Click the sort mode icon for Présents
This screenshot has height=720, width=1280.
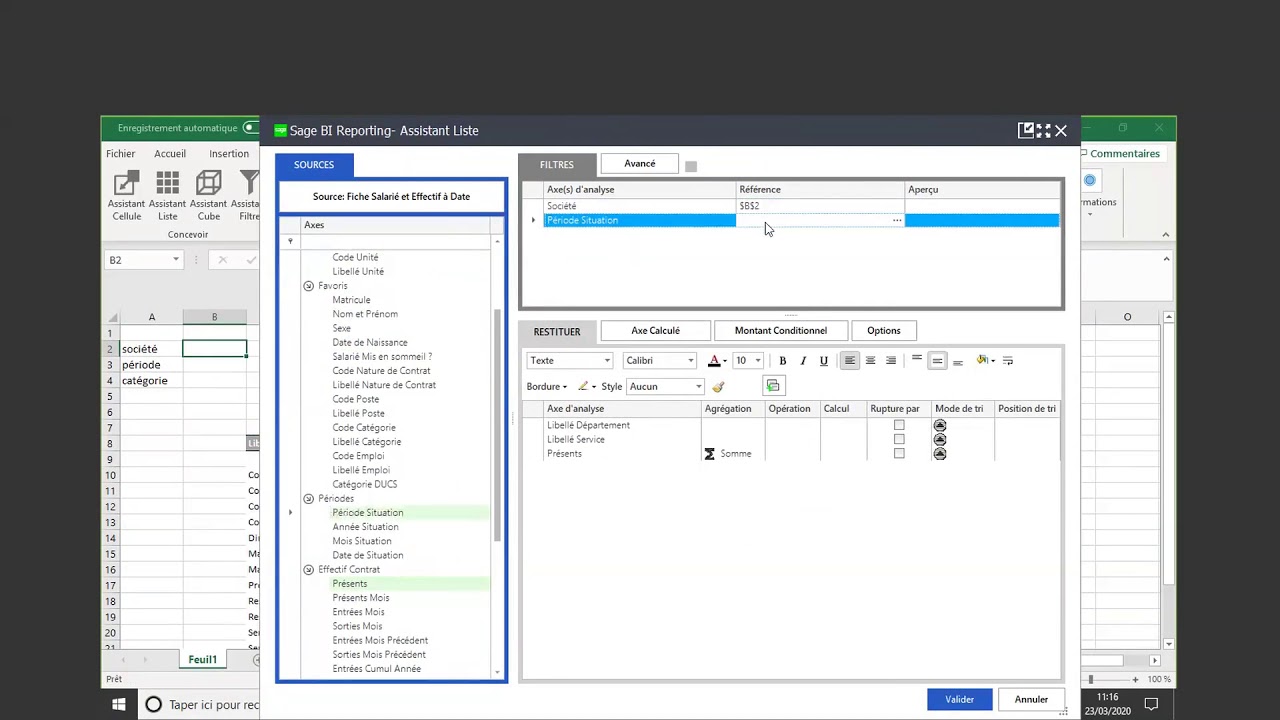pyautogui.click(x=939, y=453)
